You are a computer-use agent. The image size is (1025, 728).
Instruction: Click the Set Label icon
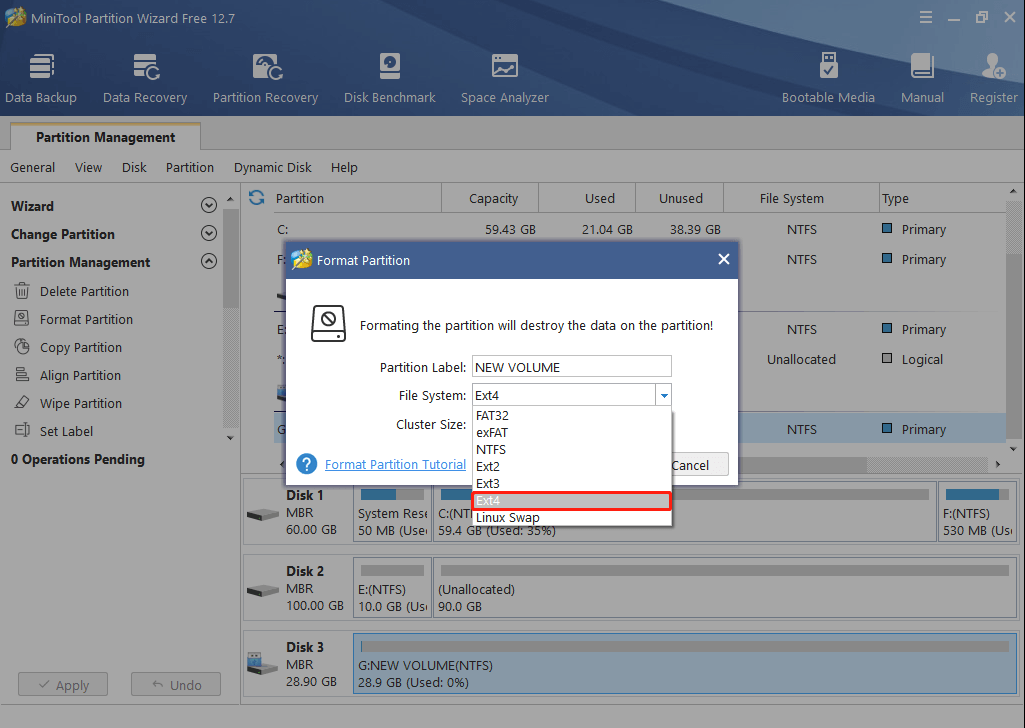point(22,430)
